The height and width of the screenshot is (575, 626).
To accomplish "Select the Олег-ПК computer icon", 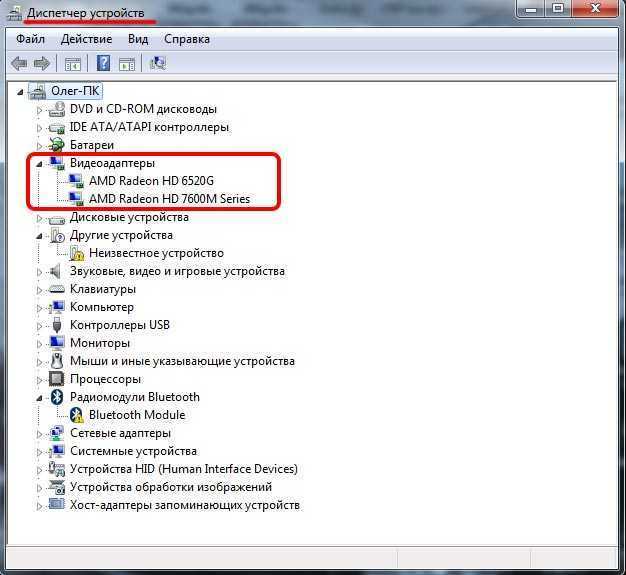I will [38, 91].
